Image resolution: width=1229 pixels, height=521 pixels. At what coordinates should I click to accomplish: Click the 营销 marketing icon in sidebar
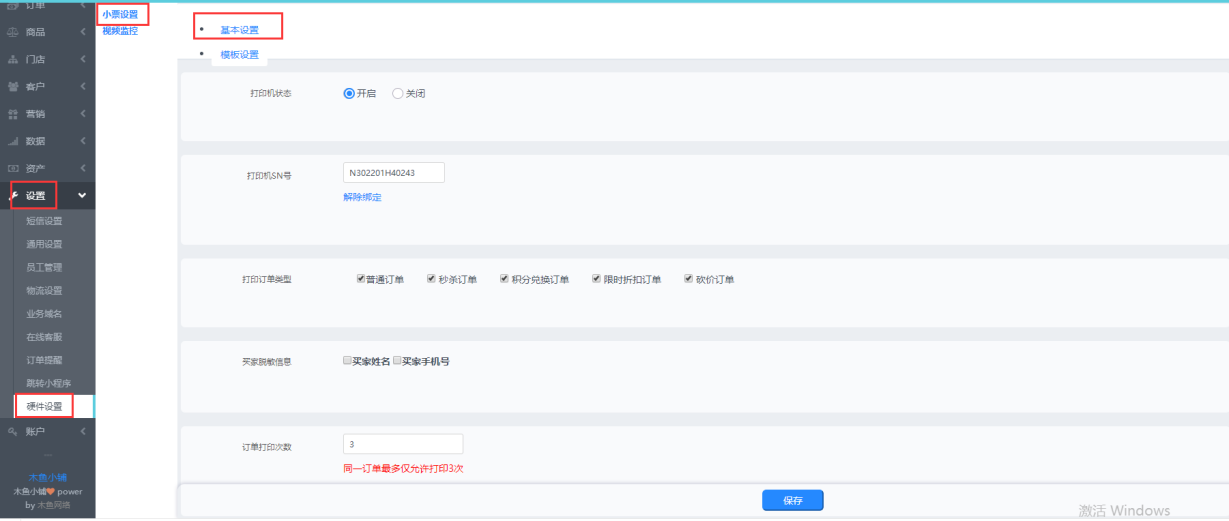click(x=13, y=114)
